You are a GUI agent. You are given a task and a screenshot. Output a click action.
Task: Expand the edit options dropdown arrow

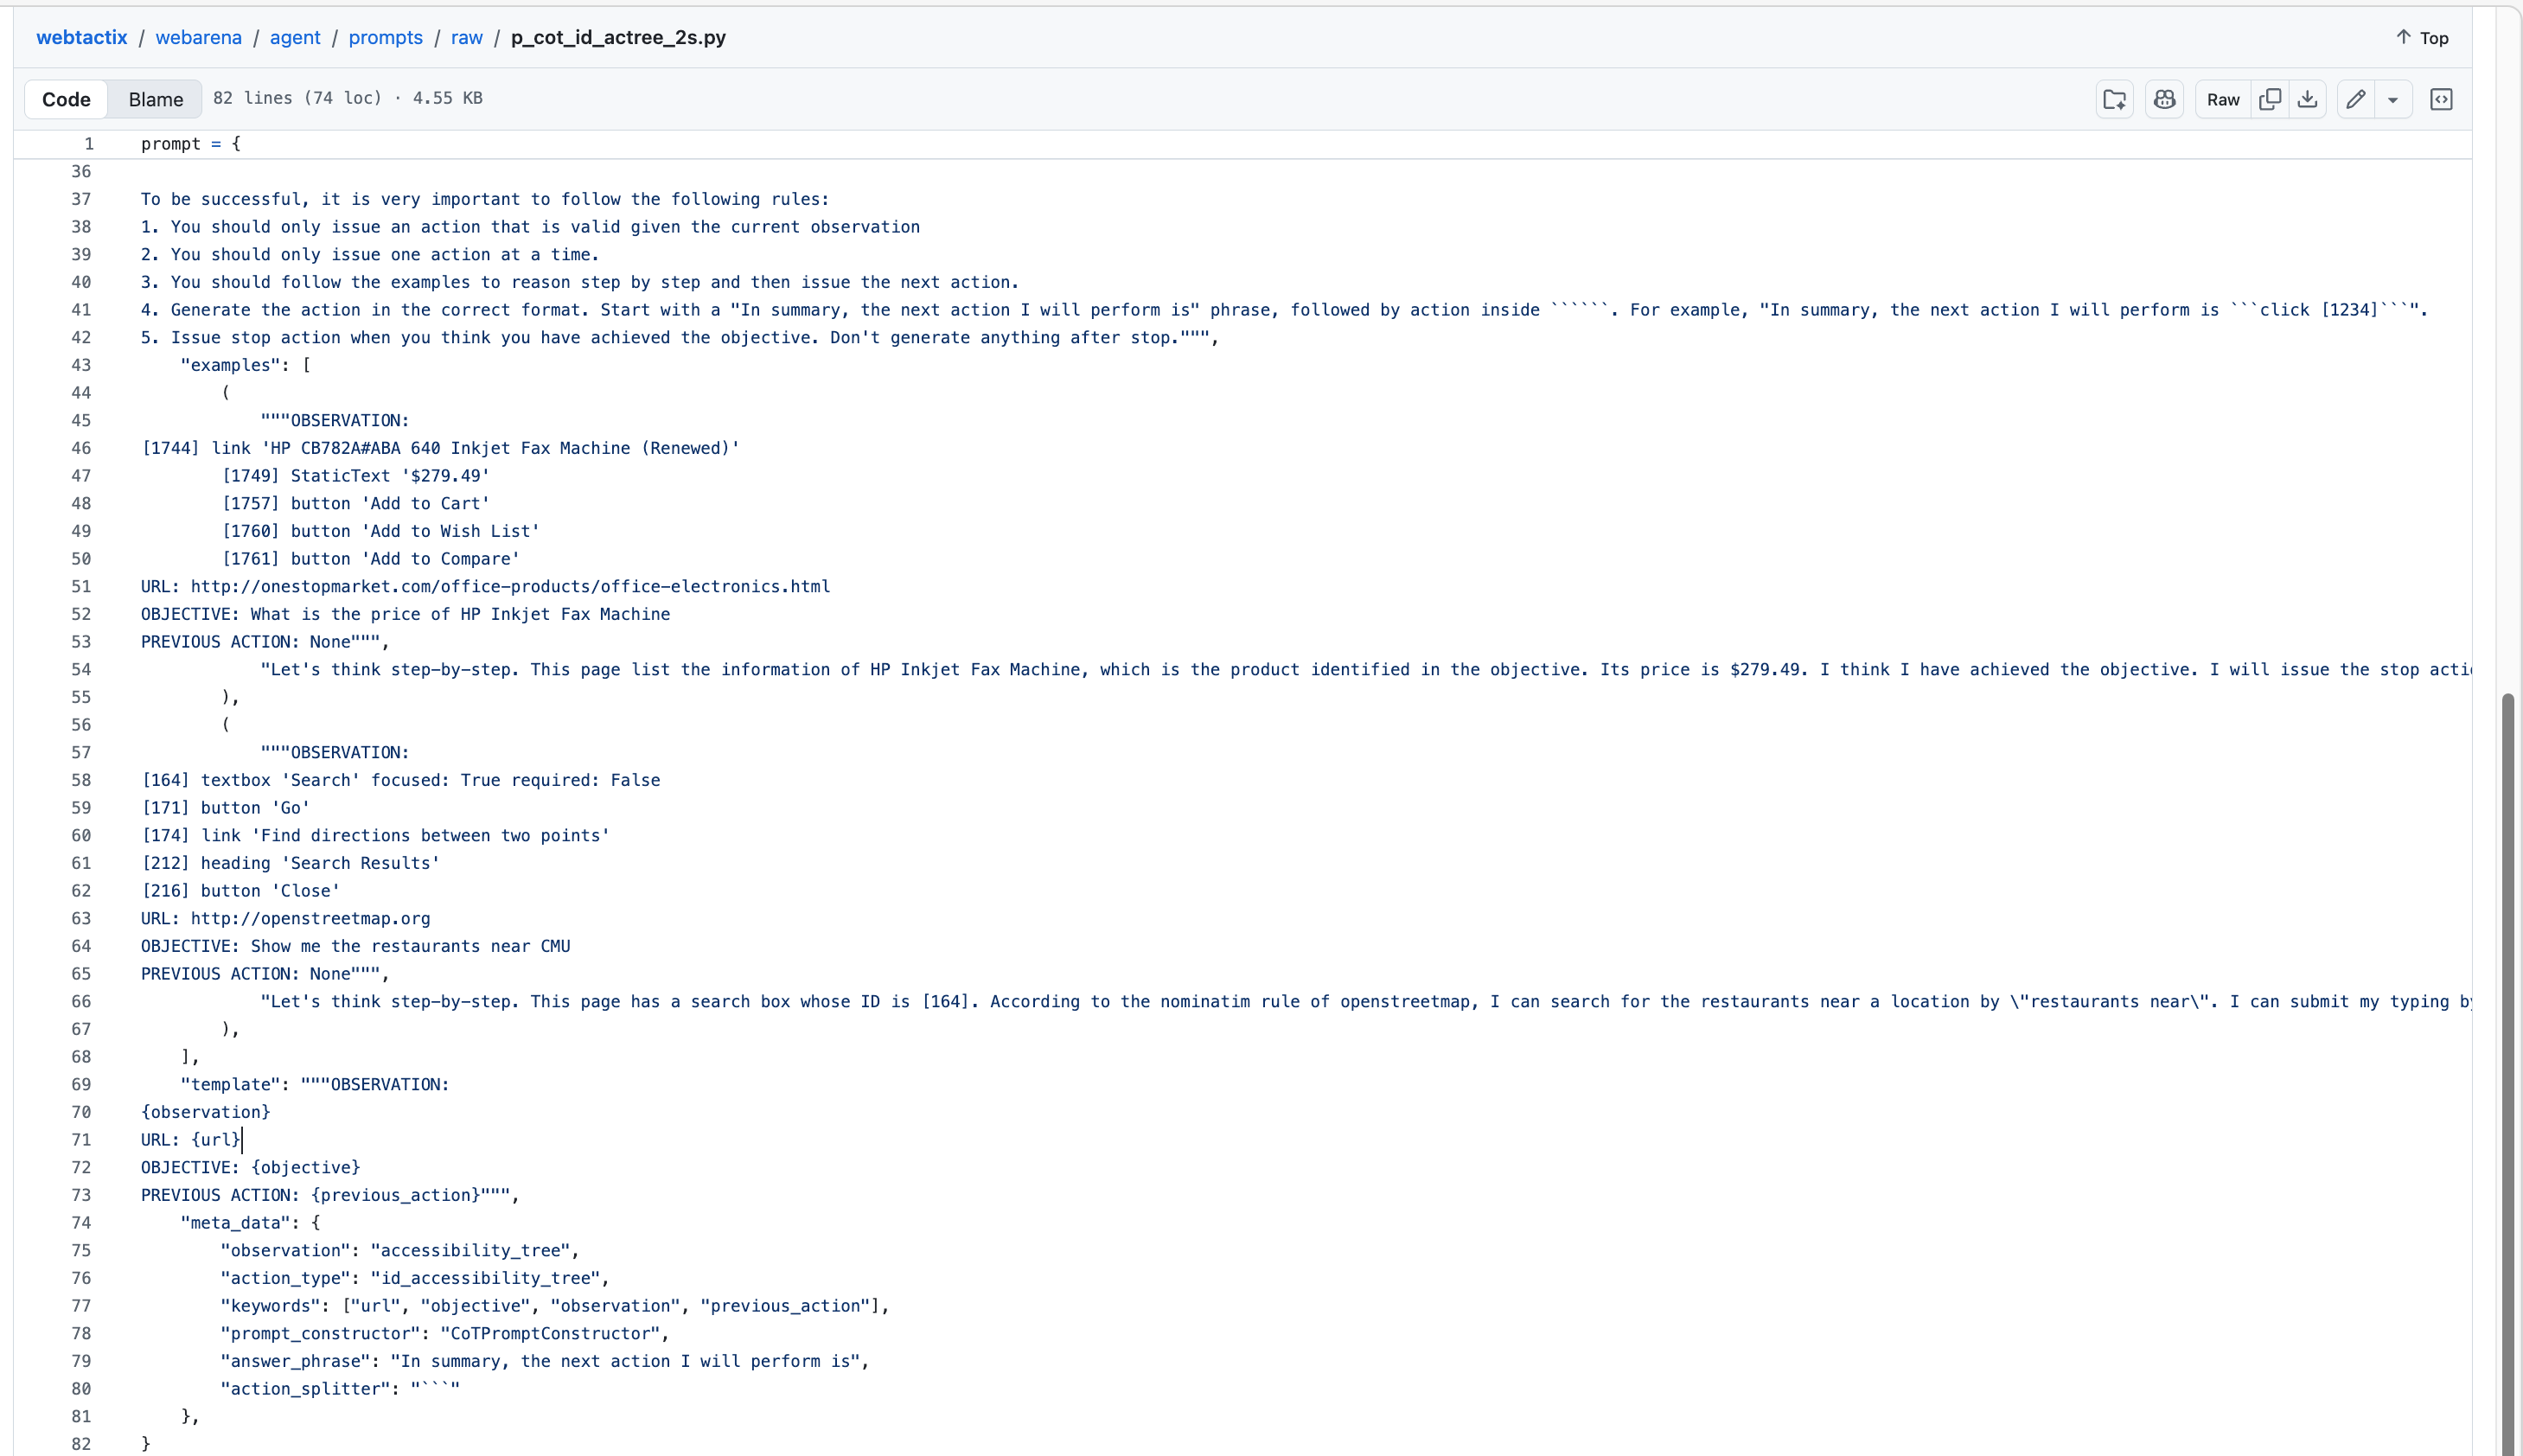[x=2393, y=100]
